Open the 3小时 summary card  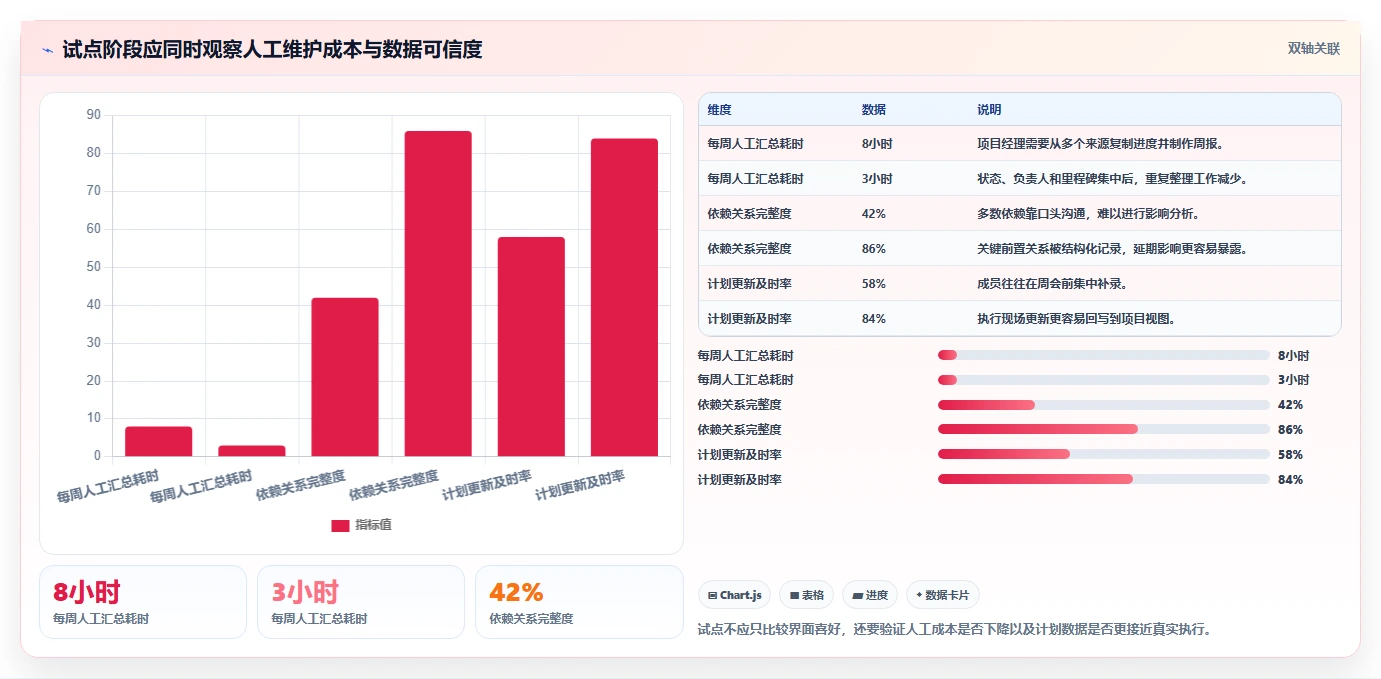[361, 602]
